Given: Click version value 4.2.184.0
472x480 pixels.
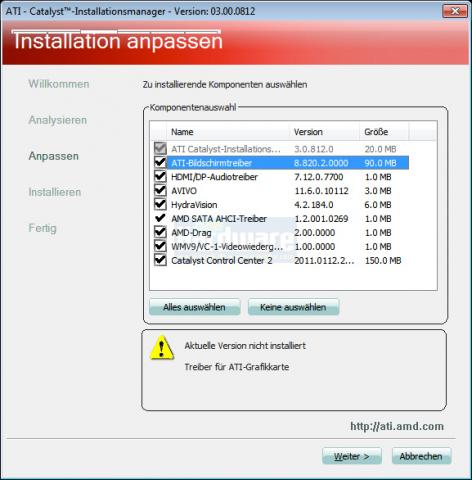Looking at the screenshot, I should pos(314,205).
